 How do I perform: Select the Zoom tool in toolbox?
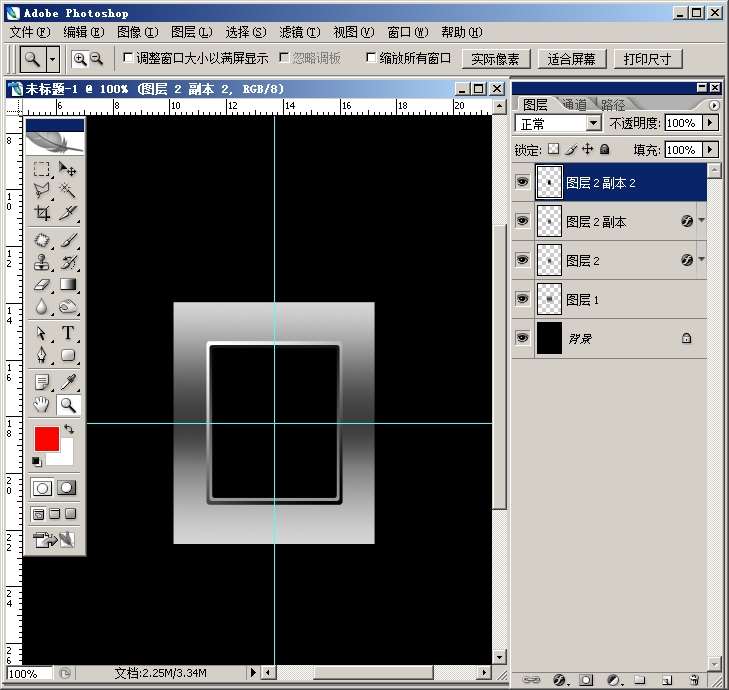68,405
